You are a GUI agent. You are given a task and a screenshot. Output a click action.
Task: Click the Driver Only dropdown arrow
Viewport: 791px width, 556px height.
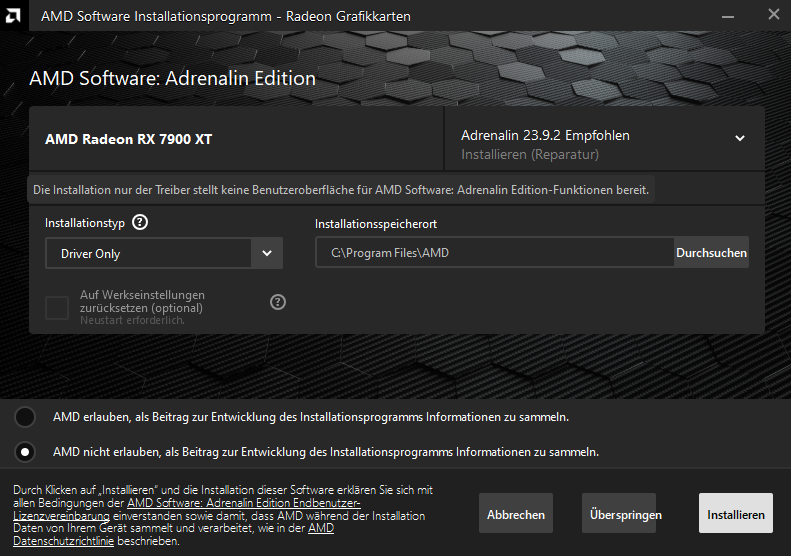pos(267,253)
